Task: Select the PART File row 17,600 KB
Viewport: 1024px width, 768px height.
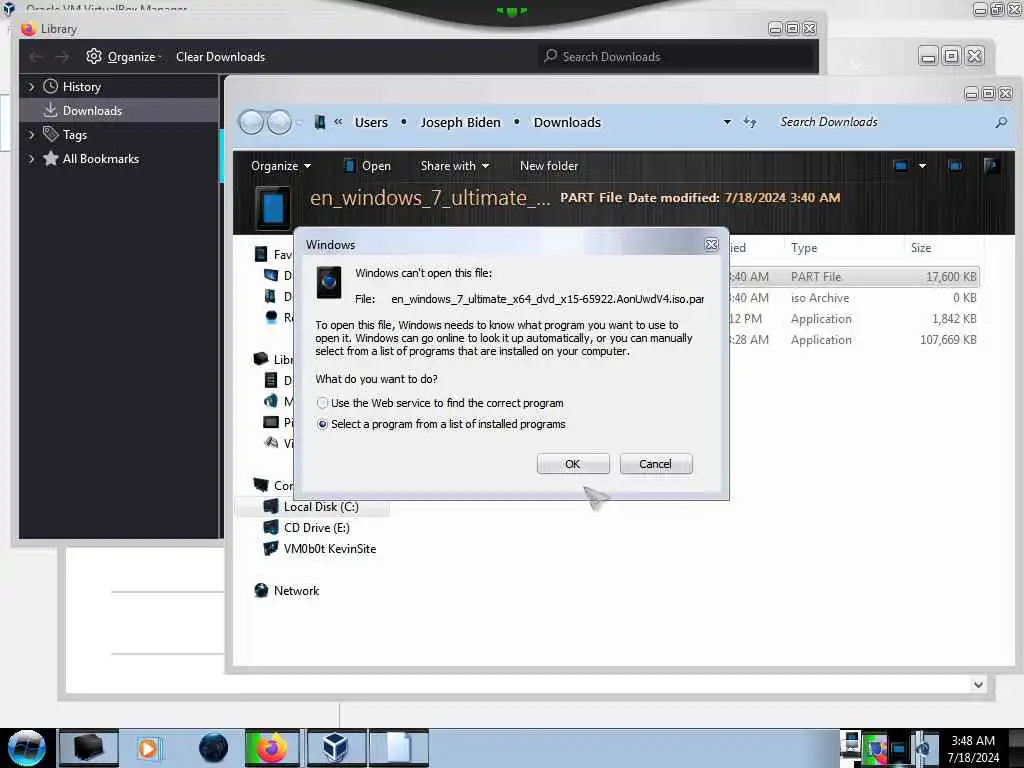Action: pos(854,276)
